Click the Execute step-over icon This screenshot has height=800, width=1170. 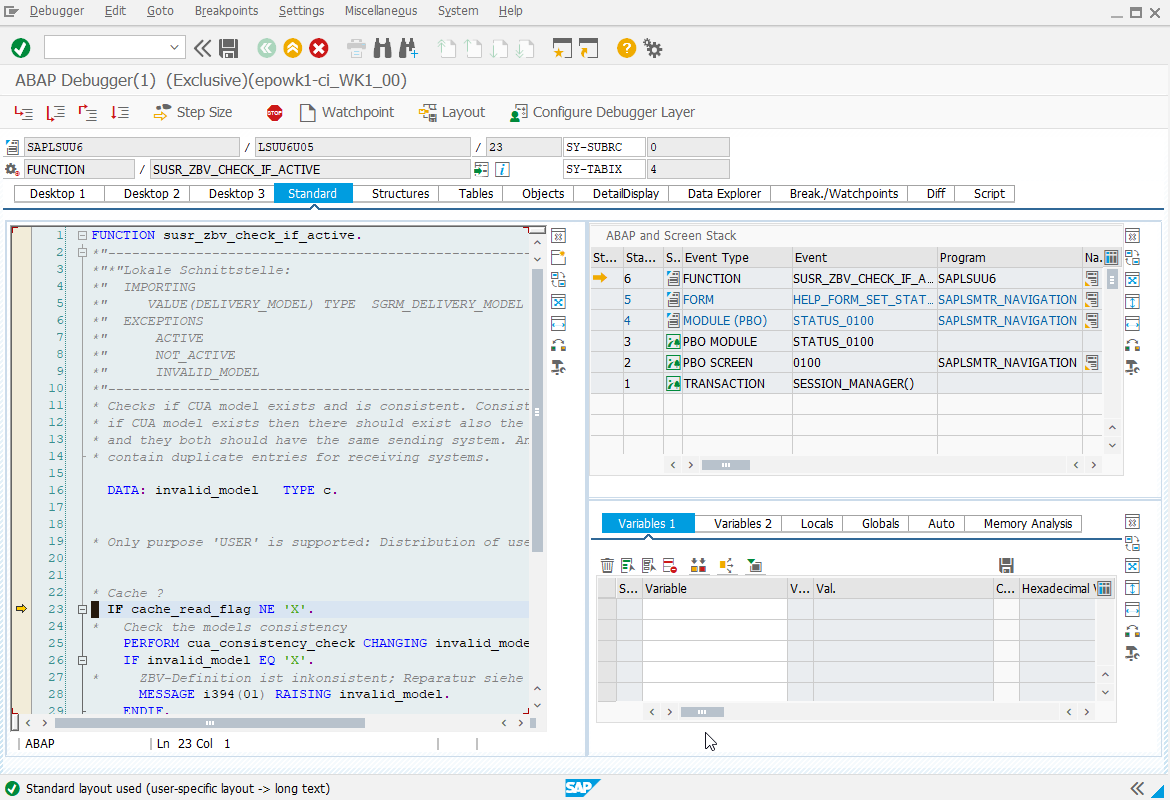(x=55, y=113)
